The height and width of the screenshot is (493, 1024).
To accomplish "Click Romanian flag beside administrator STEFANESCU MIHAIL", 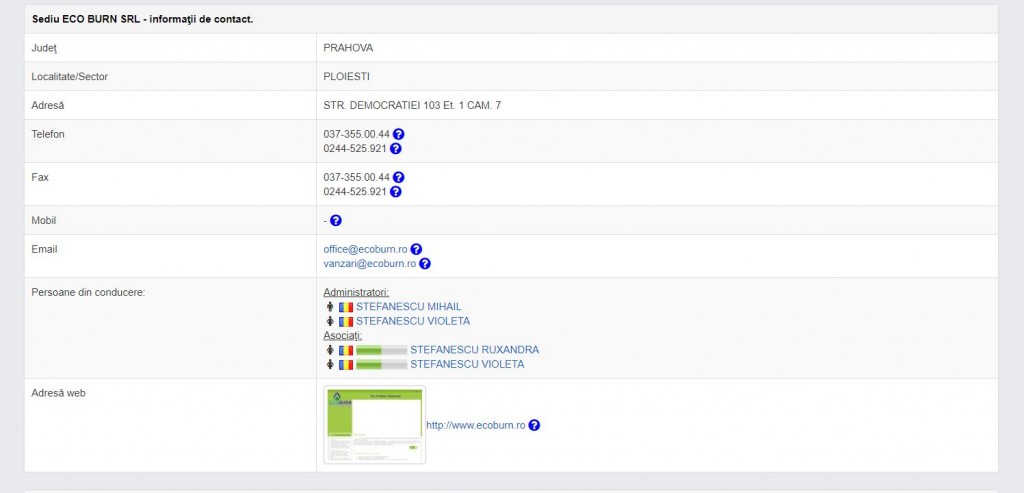I will pyautogui.click(x=346, y=307).
